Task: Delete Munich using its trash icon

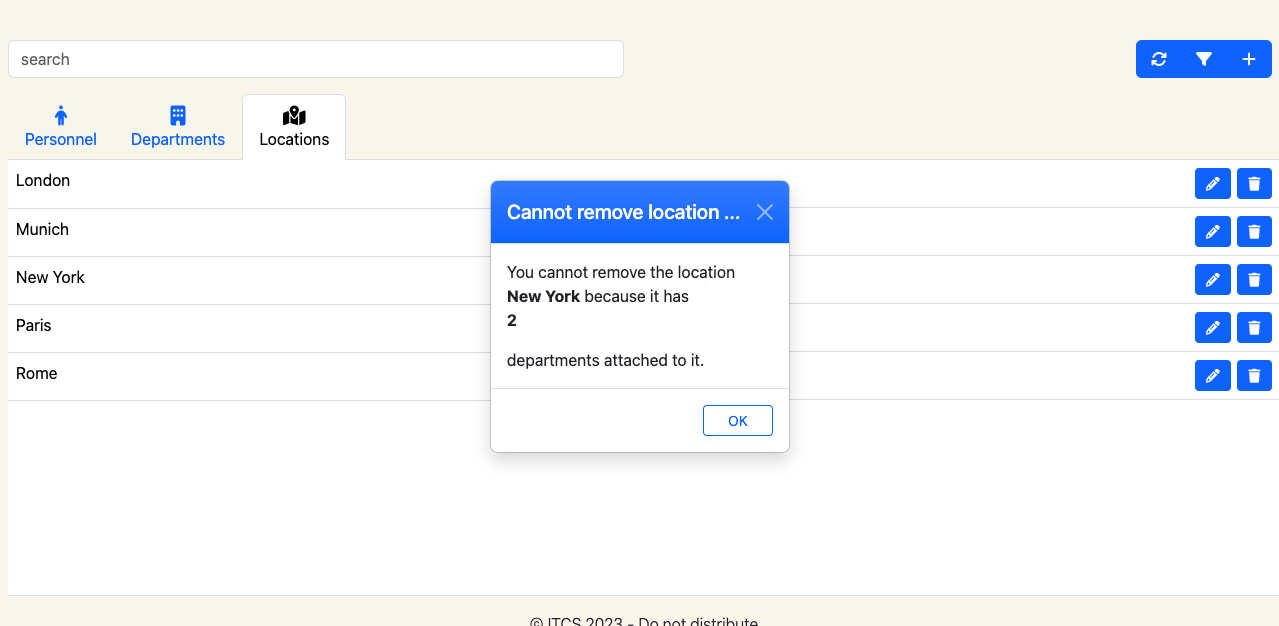Action: (x=1254, y=231)
